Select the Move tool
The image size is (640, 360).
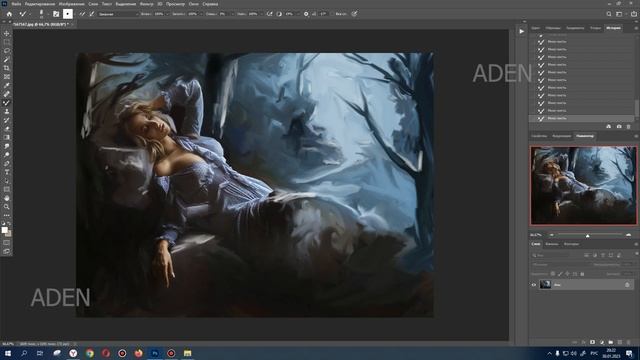coord(7,33)
